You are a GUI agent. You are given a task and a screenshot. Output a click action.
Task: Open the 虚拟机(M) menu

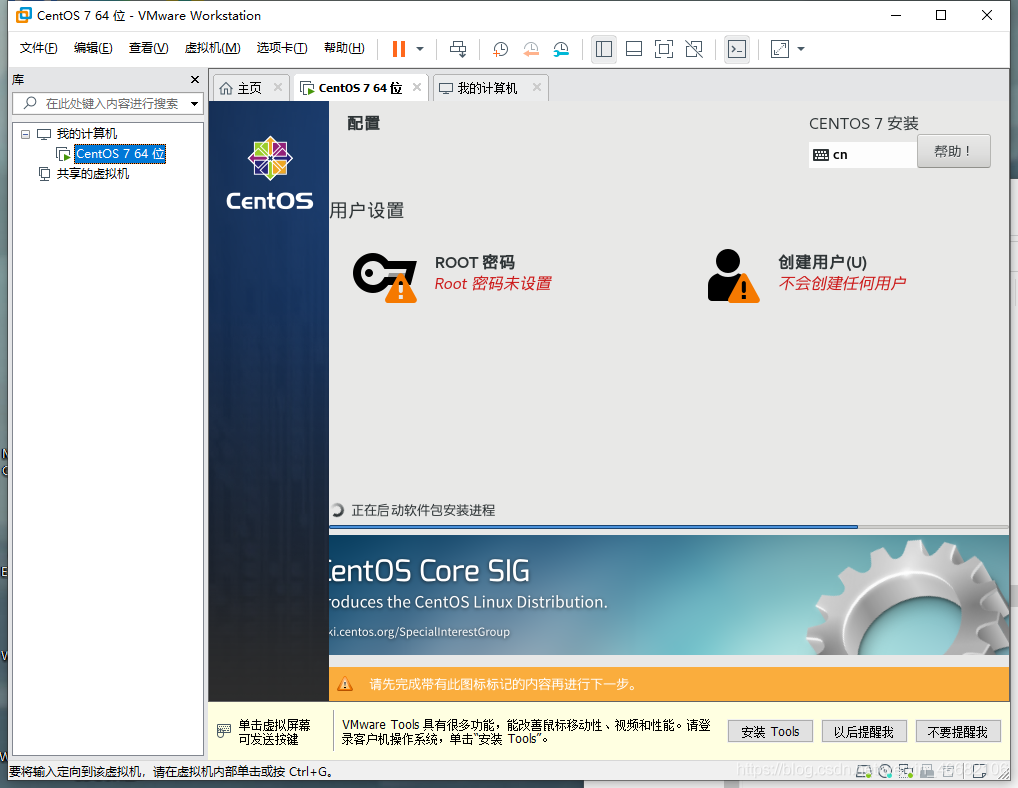[212, 48]
